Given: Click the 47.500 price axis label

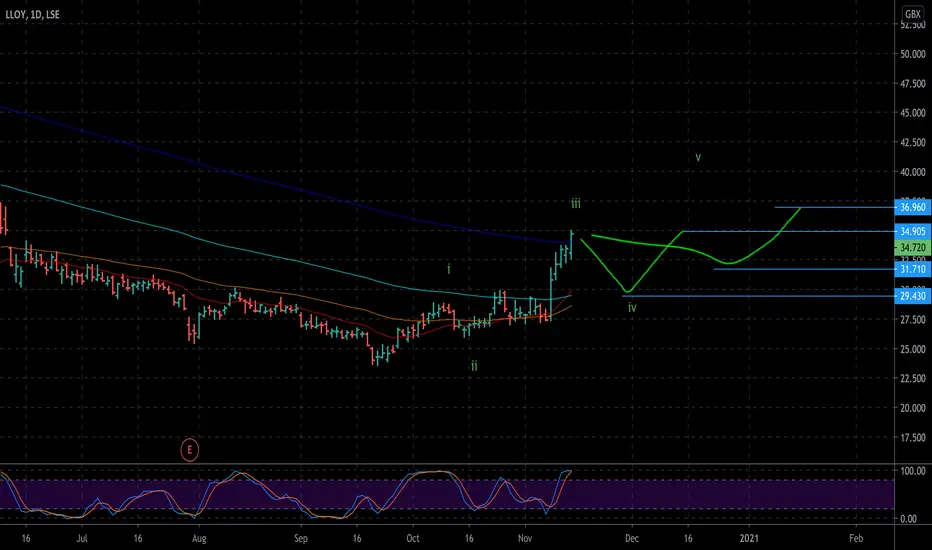Looking at the screenshot, I should click(913, 84).
